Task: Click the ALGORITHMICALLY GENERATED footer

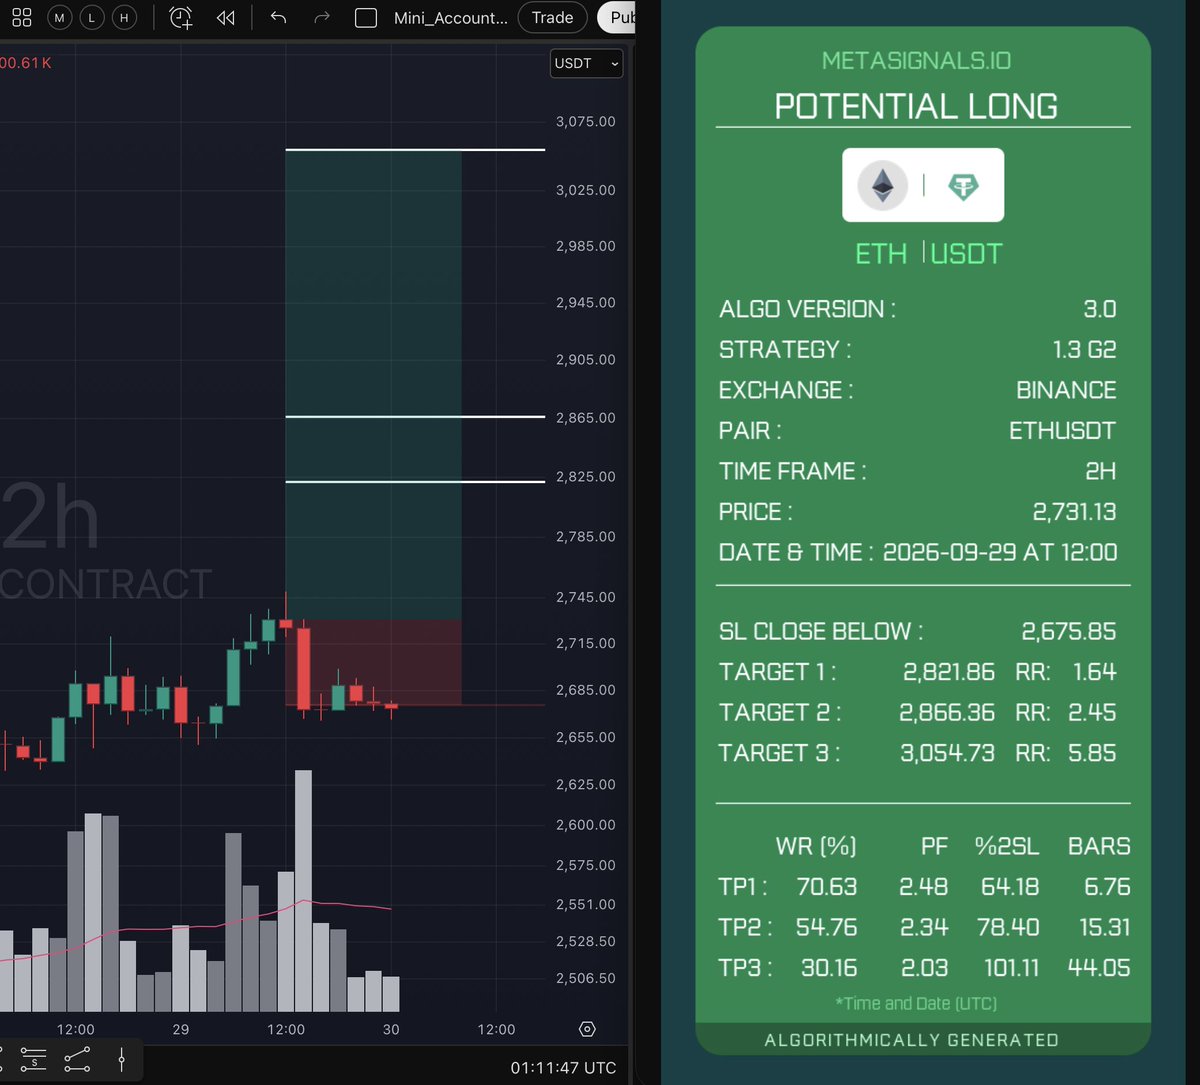Action: (911, 1040)
